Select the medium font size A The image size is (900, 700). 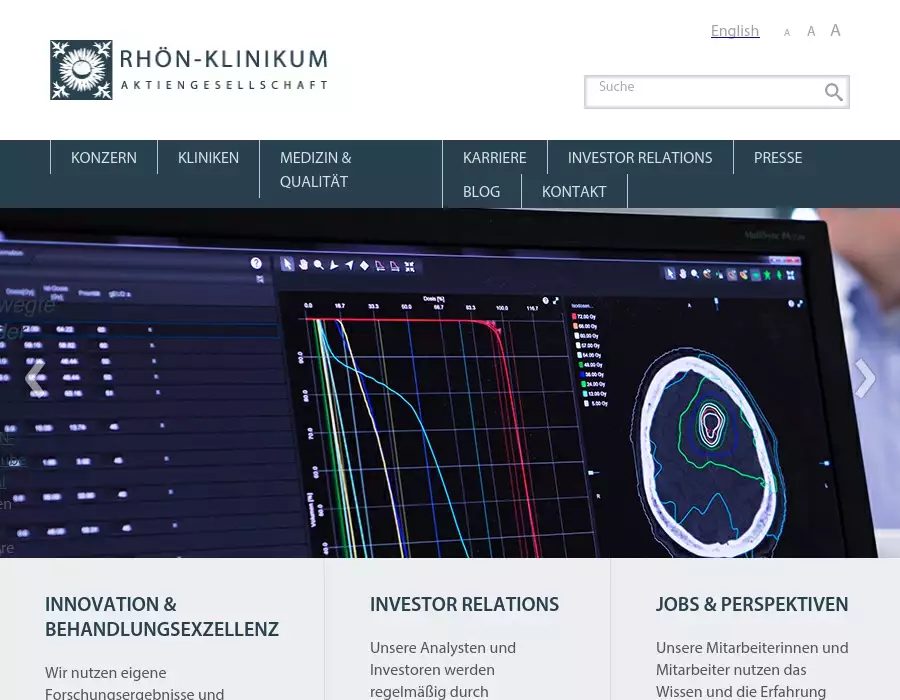(811, 32)
